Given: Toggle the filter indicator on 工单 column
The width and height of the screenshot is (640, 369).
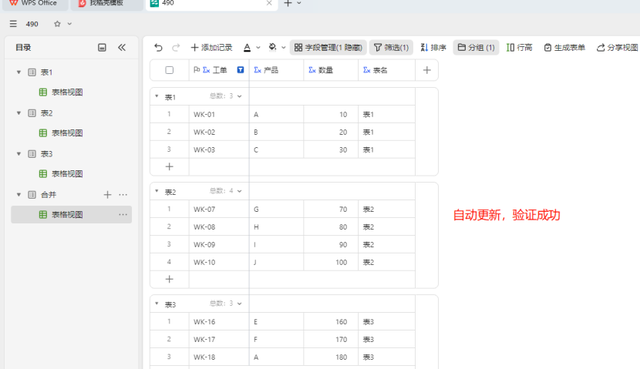Looking at the screenshot, I should 240,70.
